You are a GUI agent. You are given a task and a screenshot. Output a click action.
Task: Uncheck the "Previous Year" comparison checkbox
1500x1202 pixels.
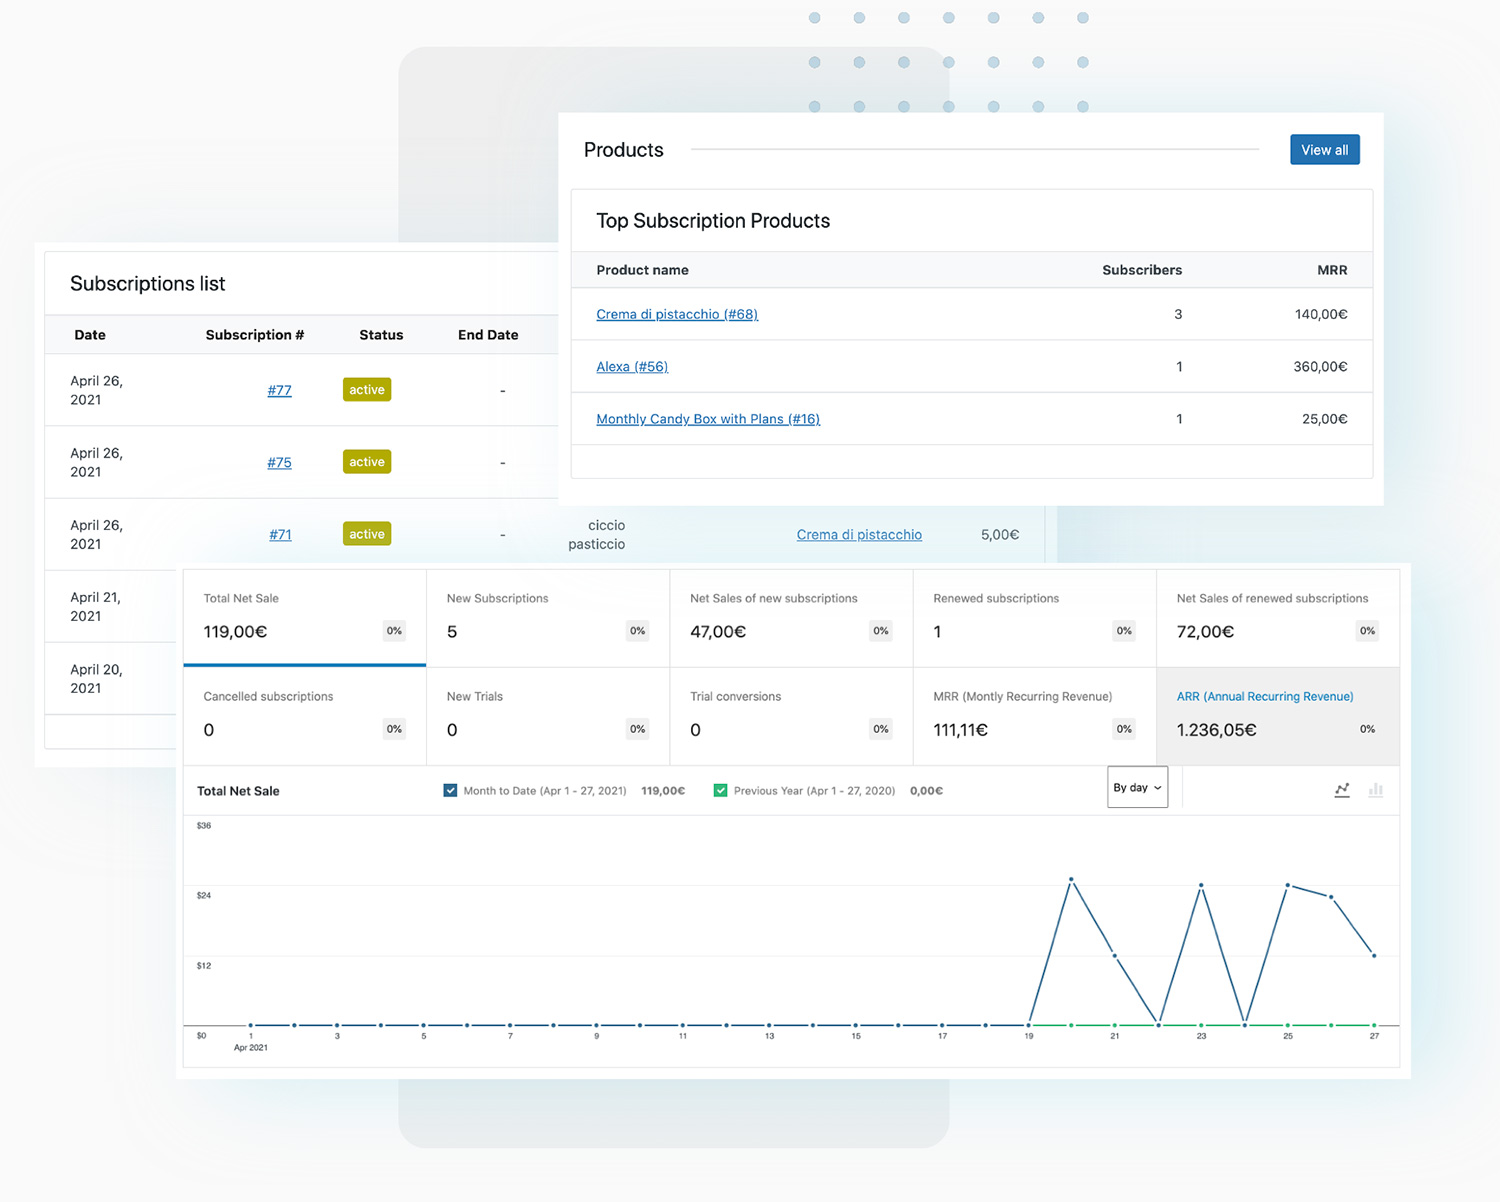pyautogui.click(x=720, y=790)
